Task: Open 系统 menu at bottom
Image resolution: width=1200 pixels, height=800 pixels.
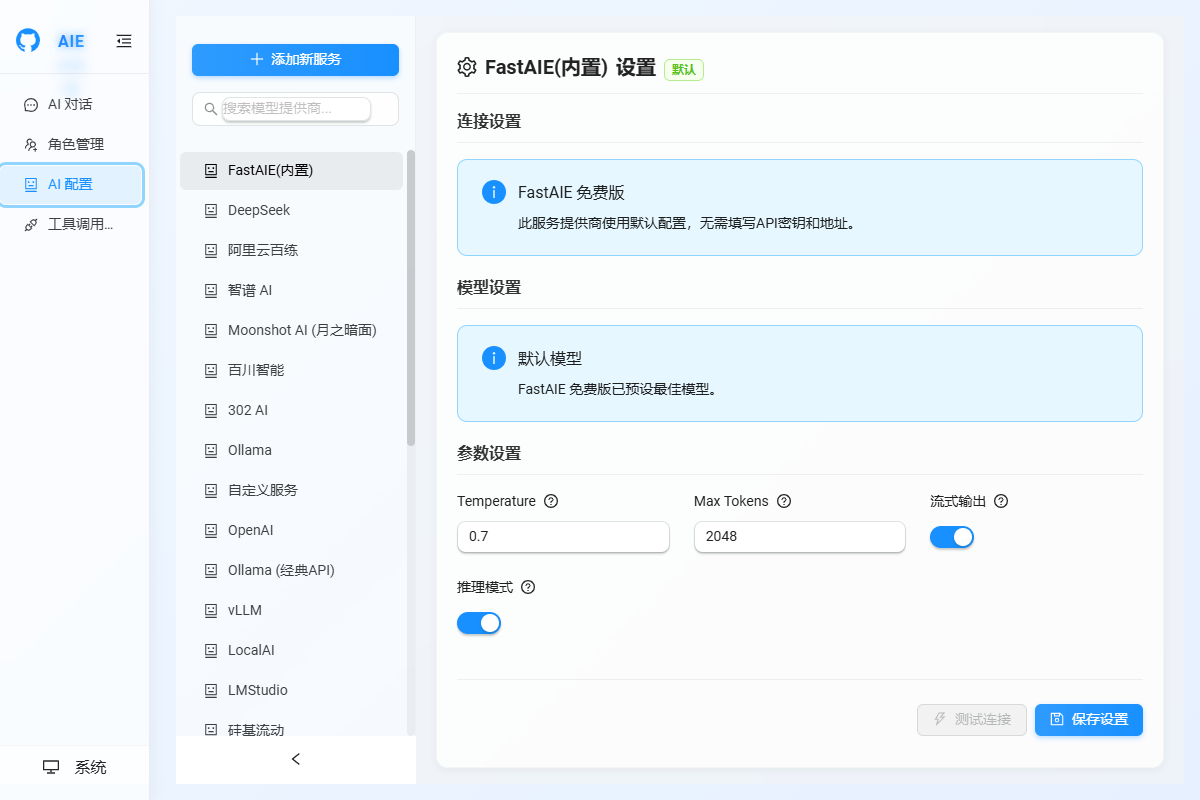Action: (x=74, y=767)
